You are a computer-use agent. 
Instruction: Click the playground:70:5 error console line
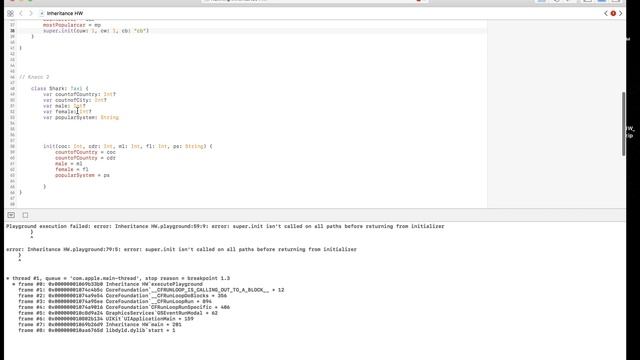point(181,249)
